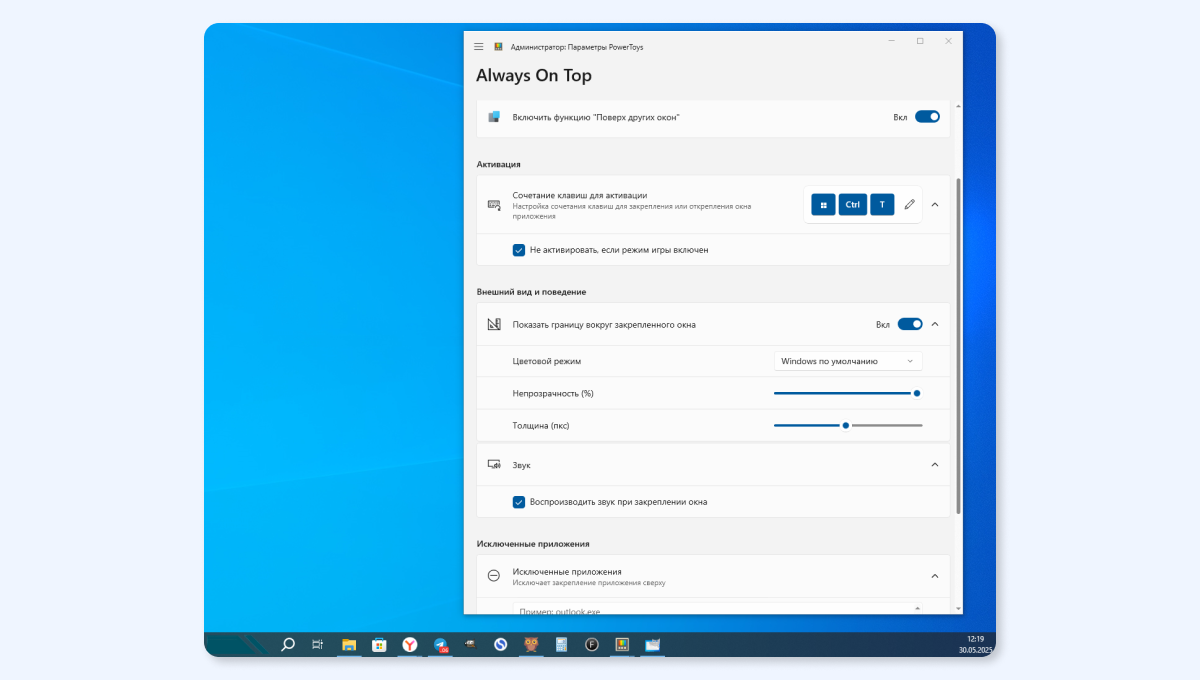Collapse the Сочетание клавиш для активации section
This screenshot has height=680, width=1200.
click(x=935, y=204)
